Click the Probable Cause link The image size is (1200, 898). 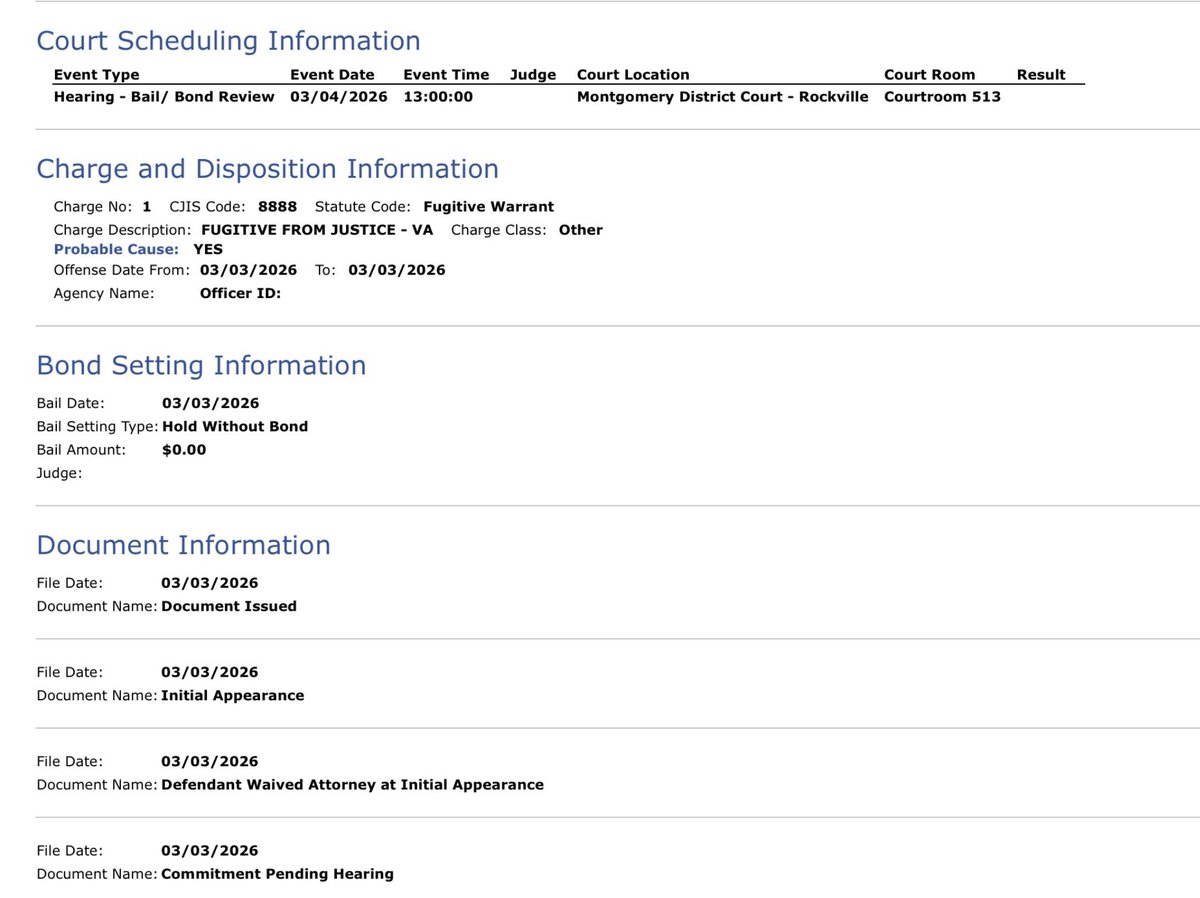click(x=116, y=249)
